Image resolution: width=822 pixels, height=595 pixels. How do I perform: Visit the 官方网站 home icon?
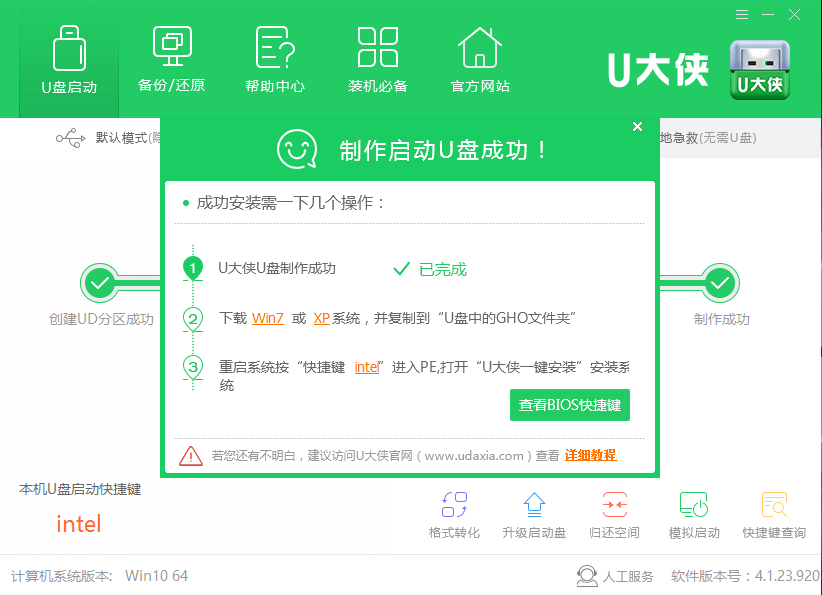[480, 60]
